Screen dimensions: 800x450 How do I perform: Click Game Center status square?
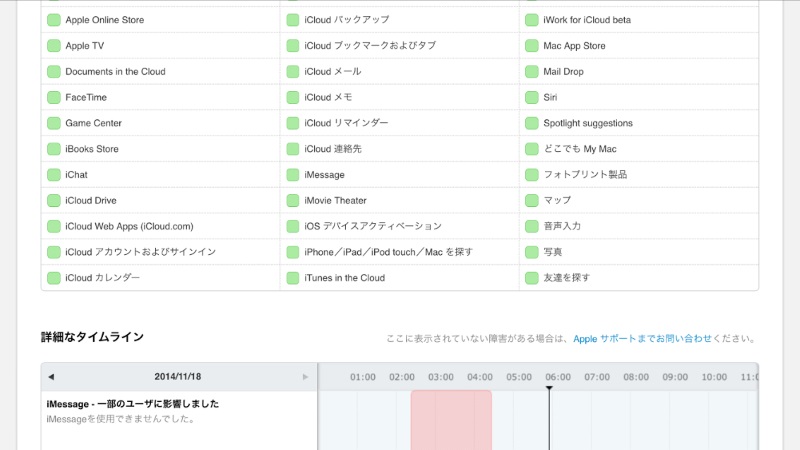point(54,123)
